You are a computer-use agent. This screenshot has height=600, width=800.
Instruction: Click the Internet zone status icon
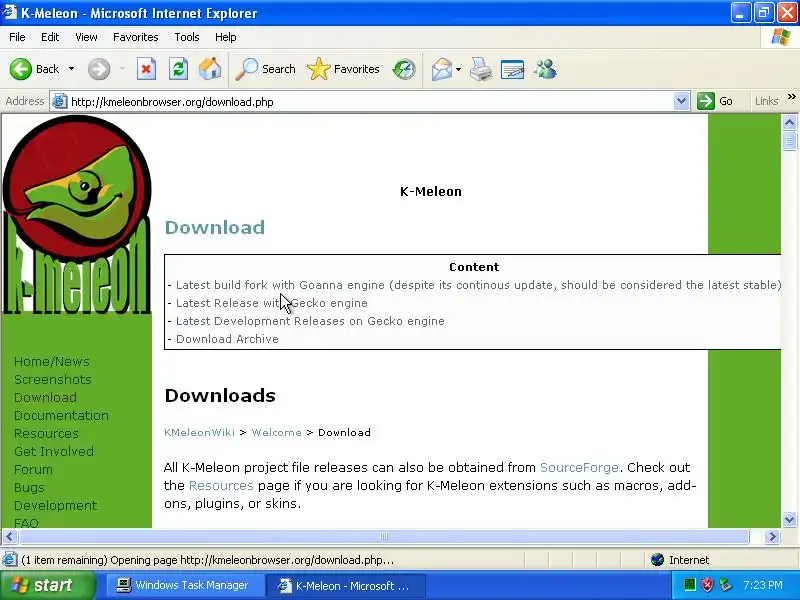tap(658, 560)
